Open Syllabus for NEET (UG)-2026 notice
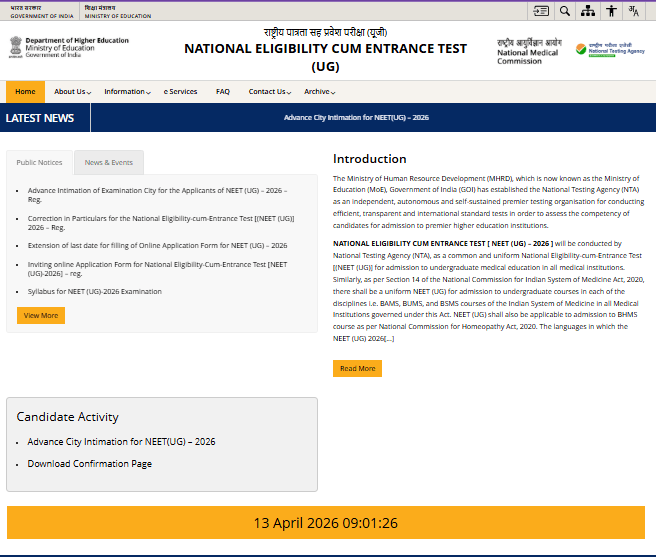Viewport: 656px width, 557px height. (95, 292)
